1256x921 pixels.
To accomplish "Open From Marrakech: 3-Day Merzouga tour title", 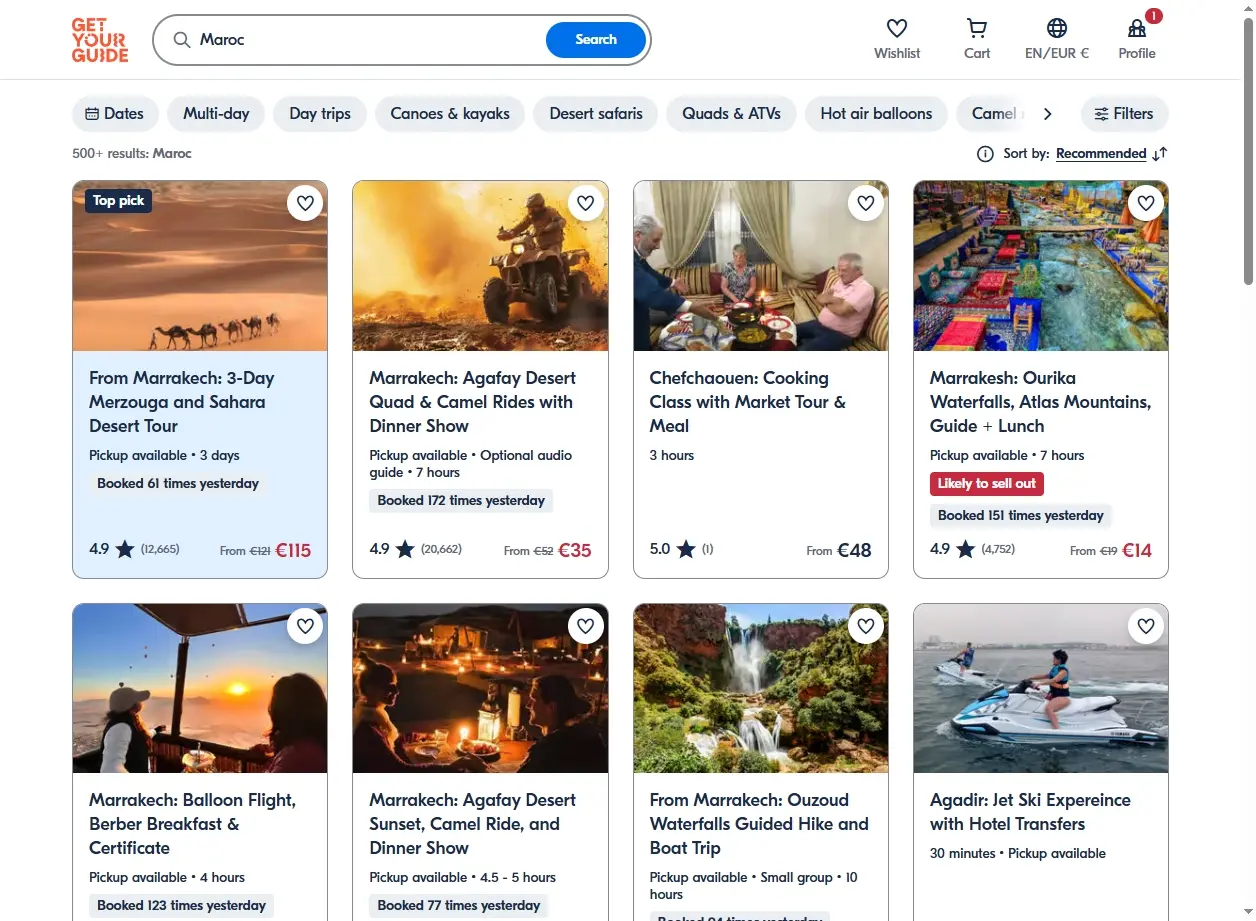I will 181,402.
